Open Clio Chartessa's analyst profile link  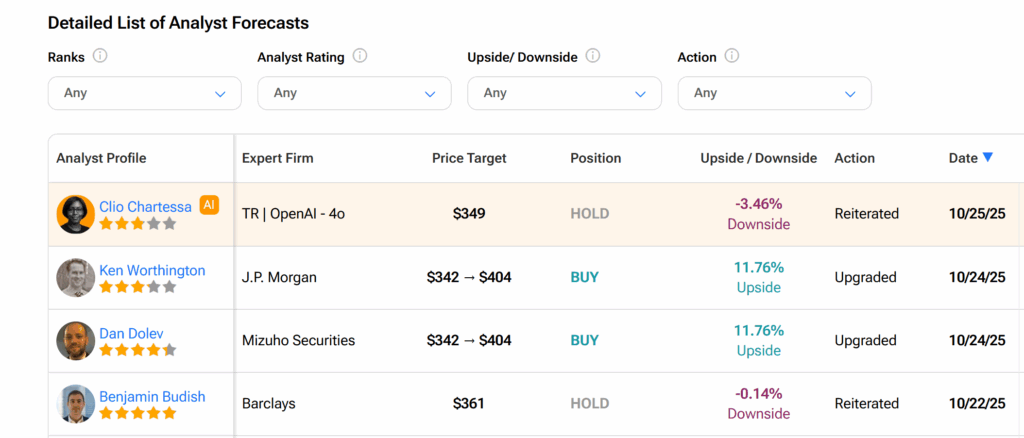145,207
